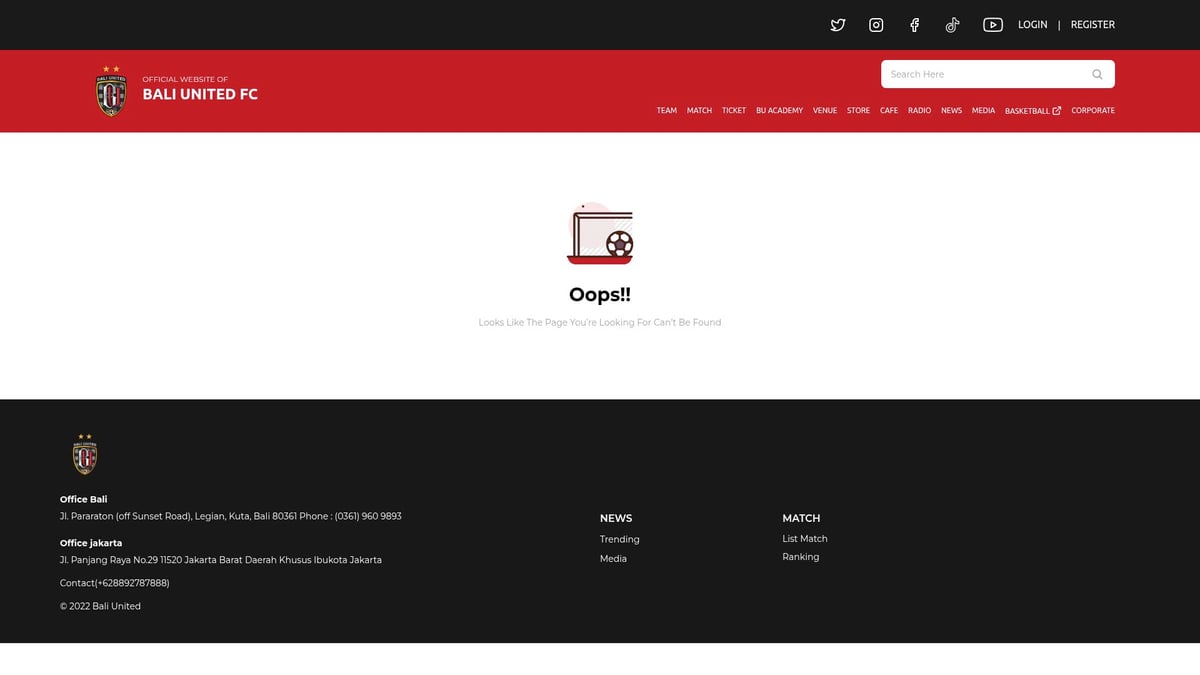Screen dimensions: 1200x675
Task: Click the Ranking footer link
Action: point(801,557)
